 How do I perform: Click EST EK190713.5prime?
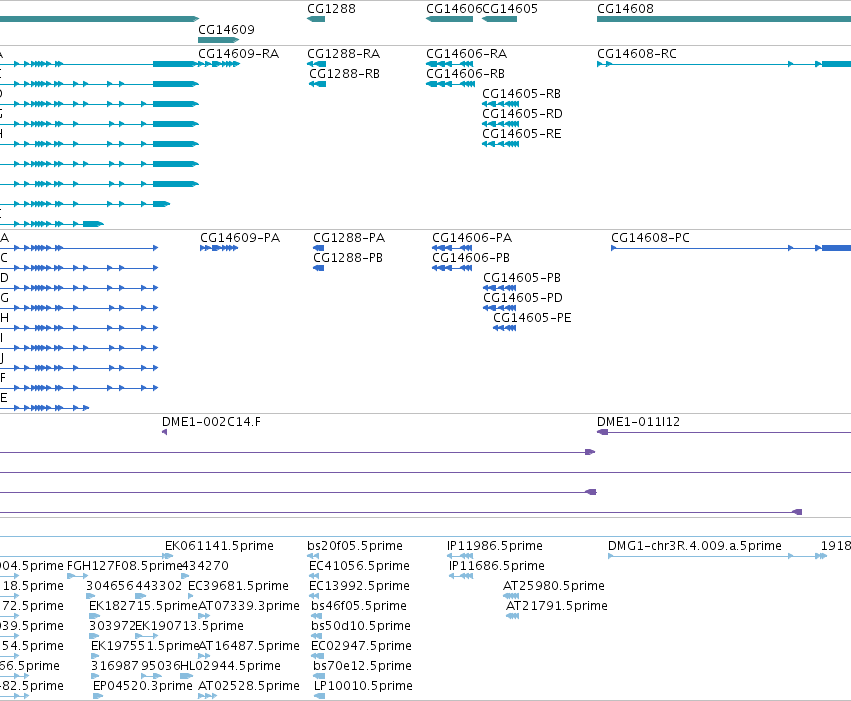[x=189, y=626]
